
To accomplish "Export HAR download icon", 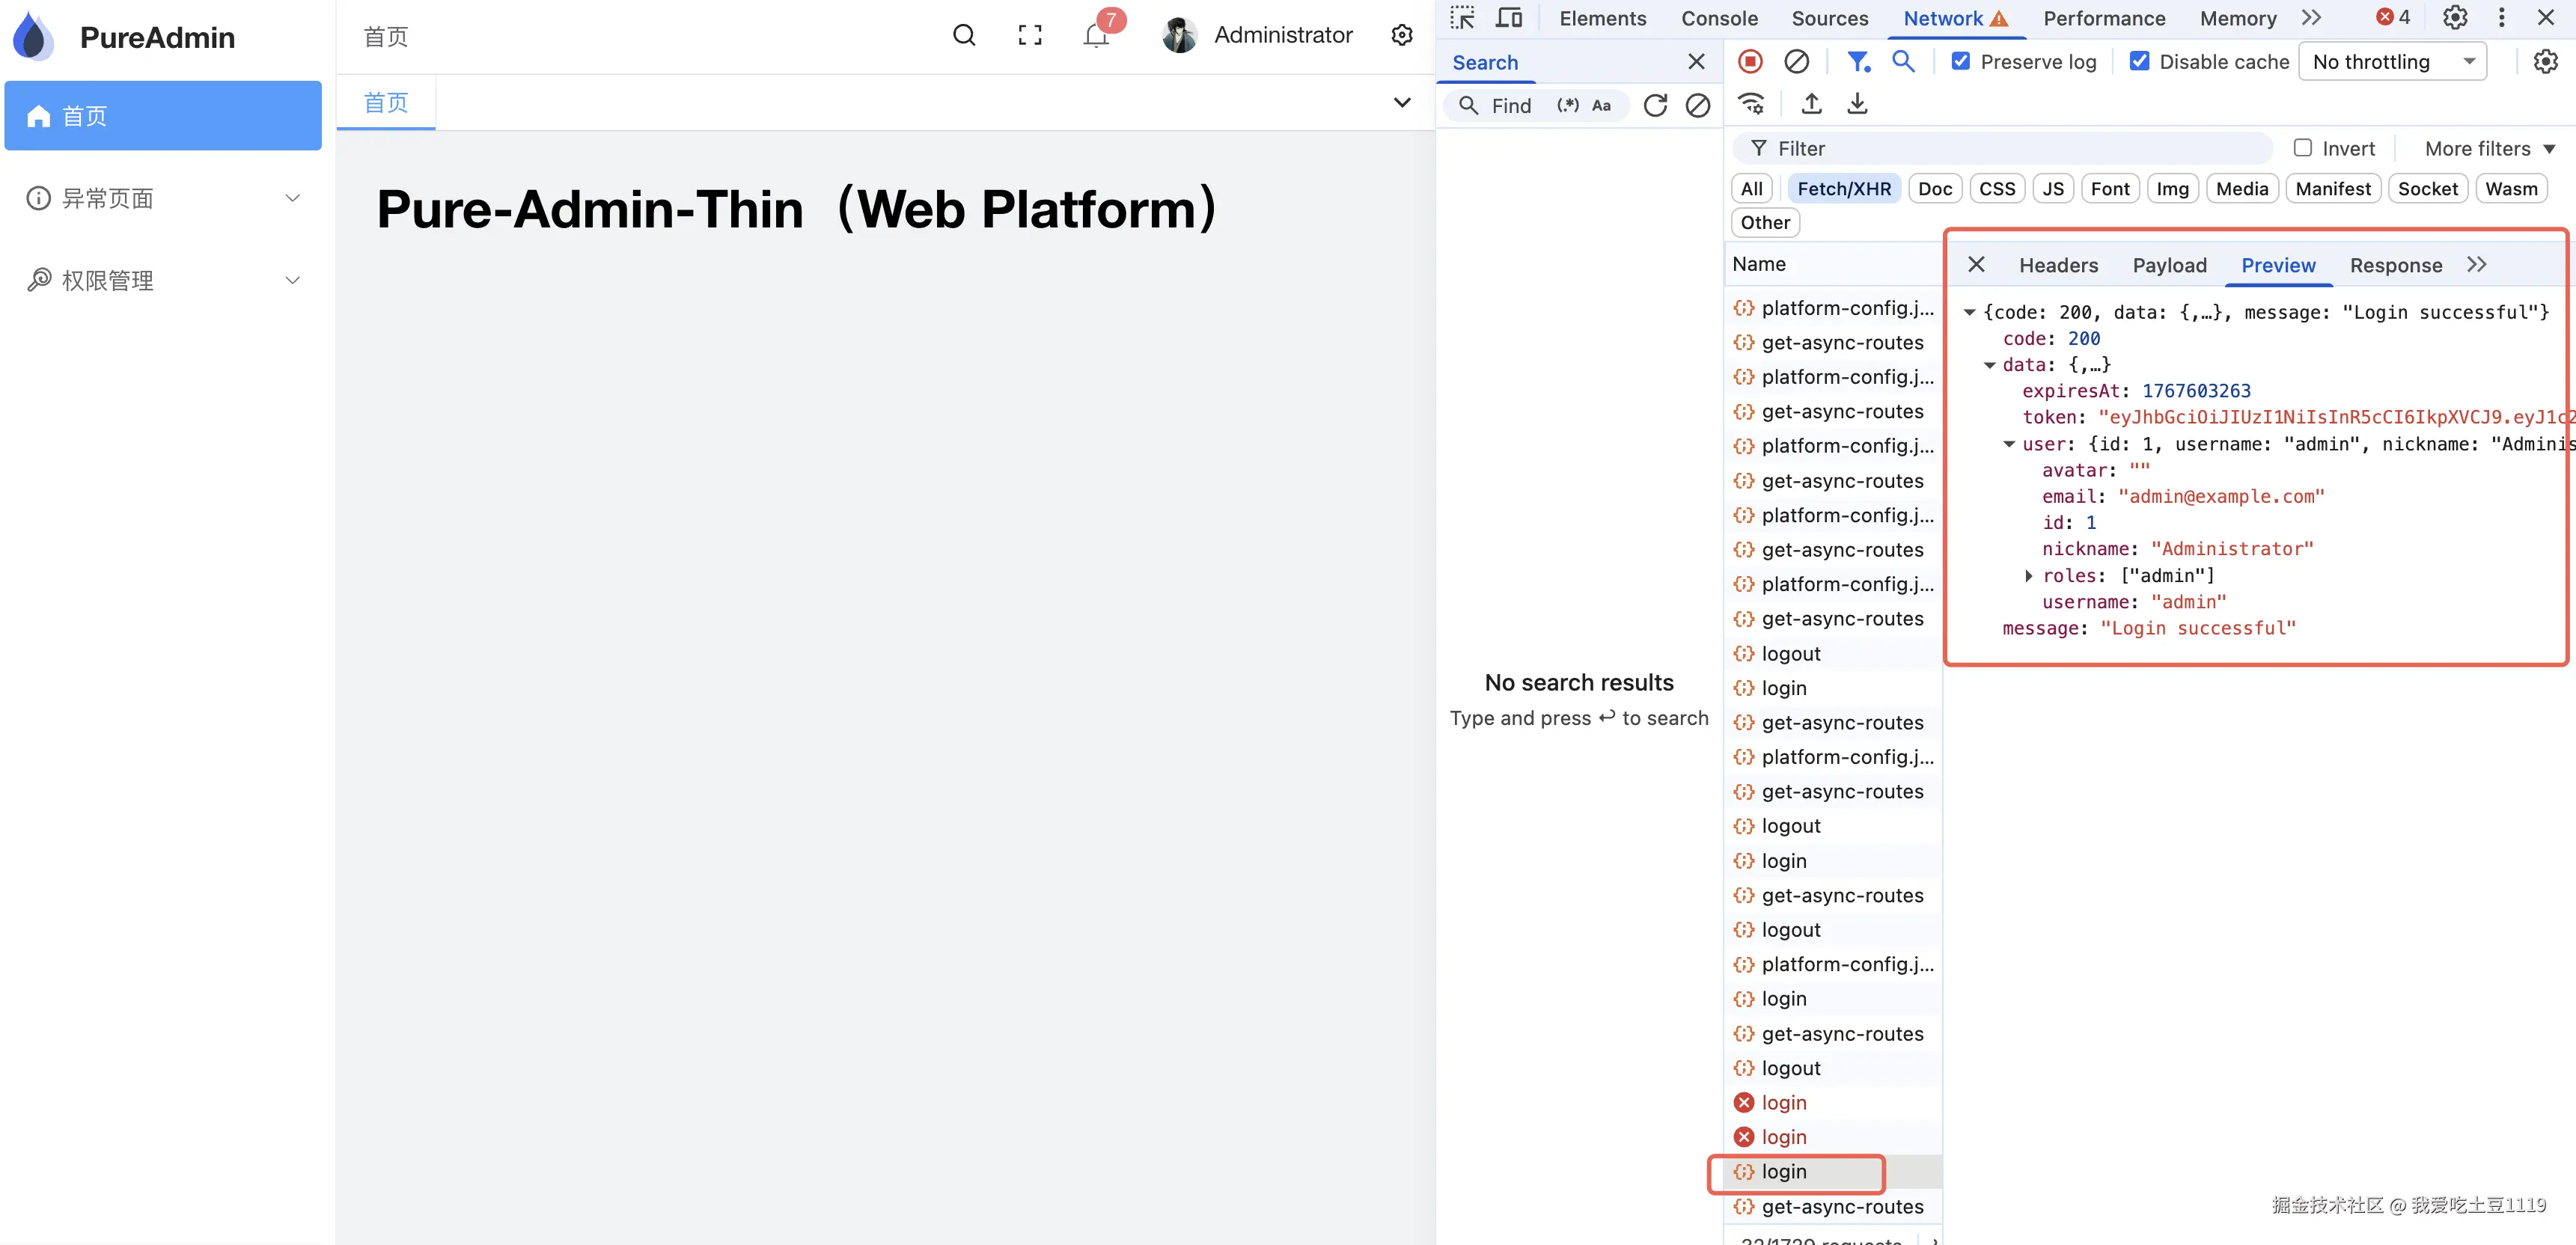I will coord(1857,104).
